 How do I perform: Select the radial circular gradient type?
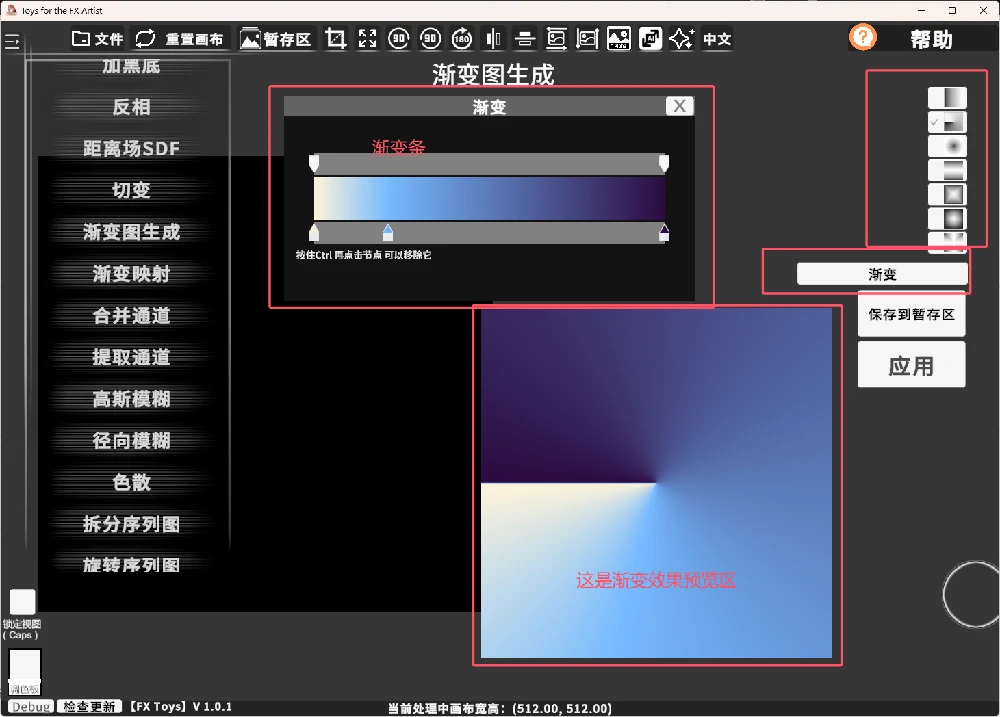point(947,146)
